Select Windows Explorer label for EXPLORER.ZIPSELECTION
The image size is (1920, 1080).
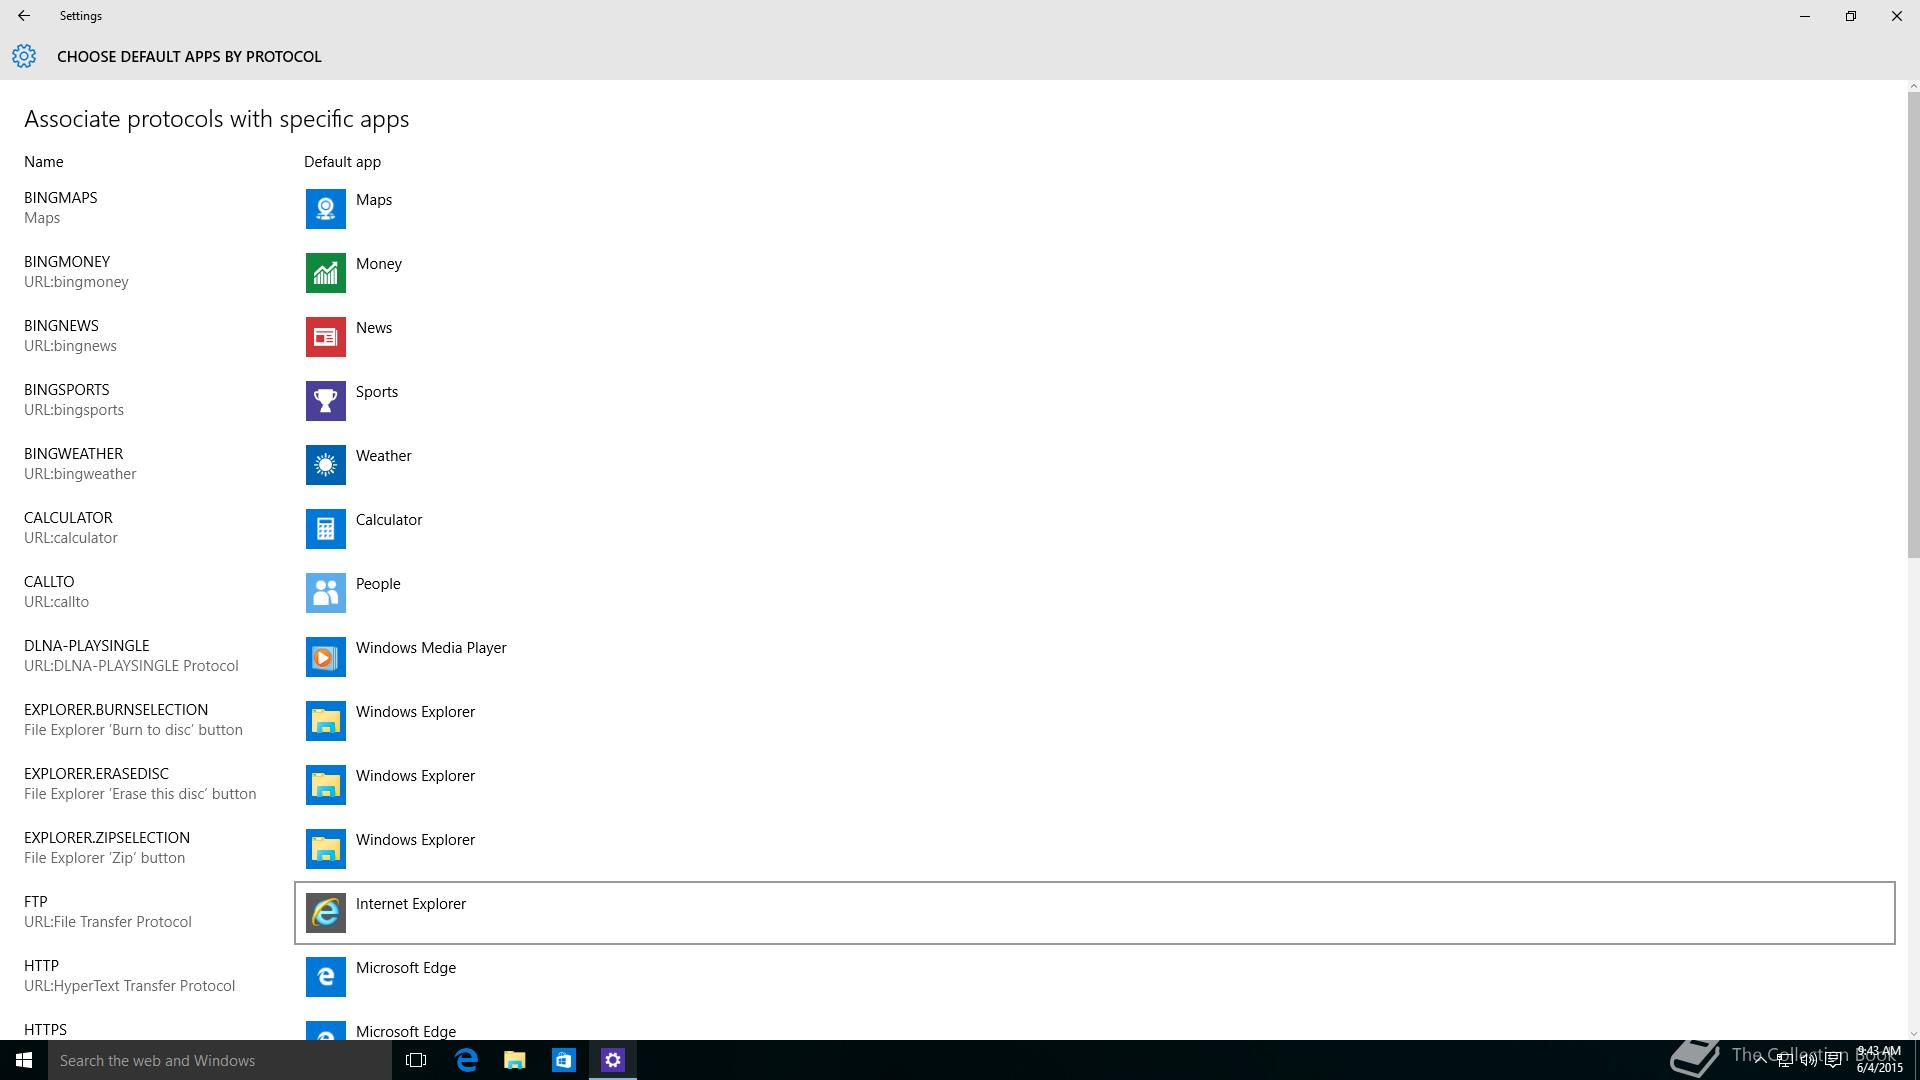(415, 840)
